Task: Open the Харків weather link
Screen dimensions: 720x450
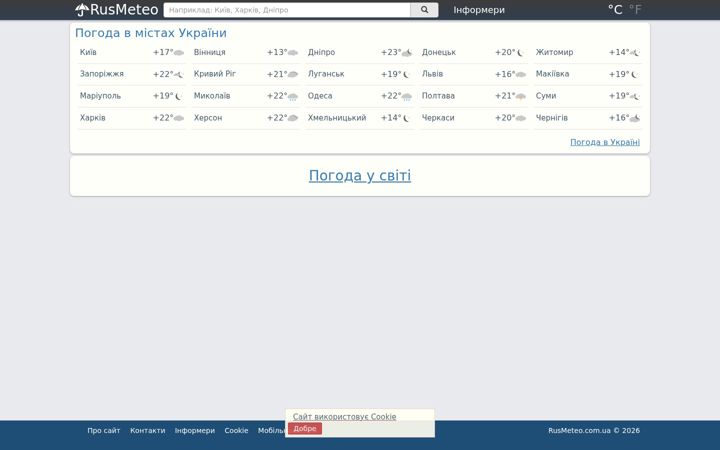Action: [93, 118]
